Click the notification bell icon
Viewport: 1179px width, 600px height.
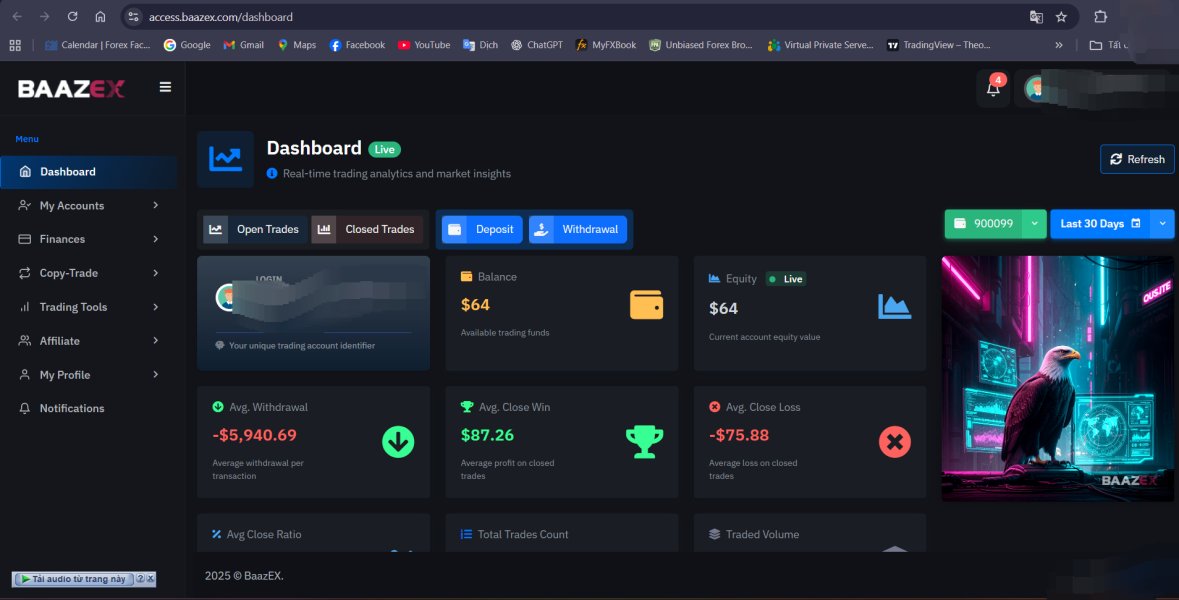[x=993, y=89]
